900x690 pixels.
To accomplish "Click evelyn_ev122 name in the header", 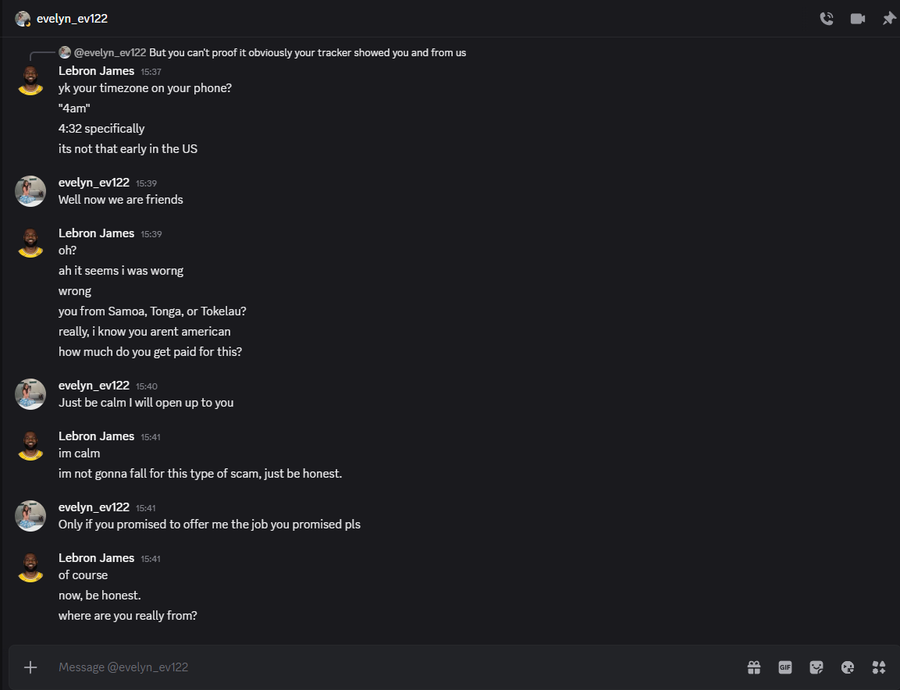I will click(72, 18).
